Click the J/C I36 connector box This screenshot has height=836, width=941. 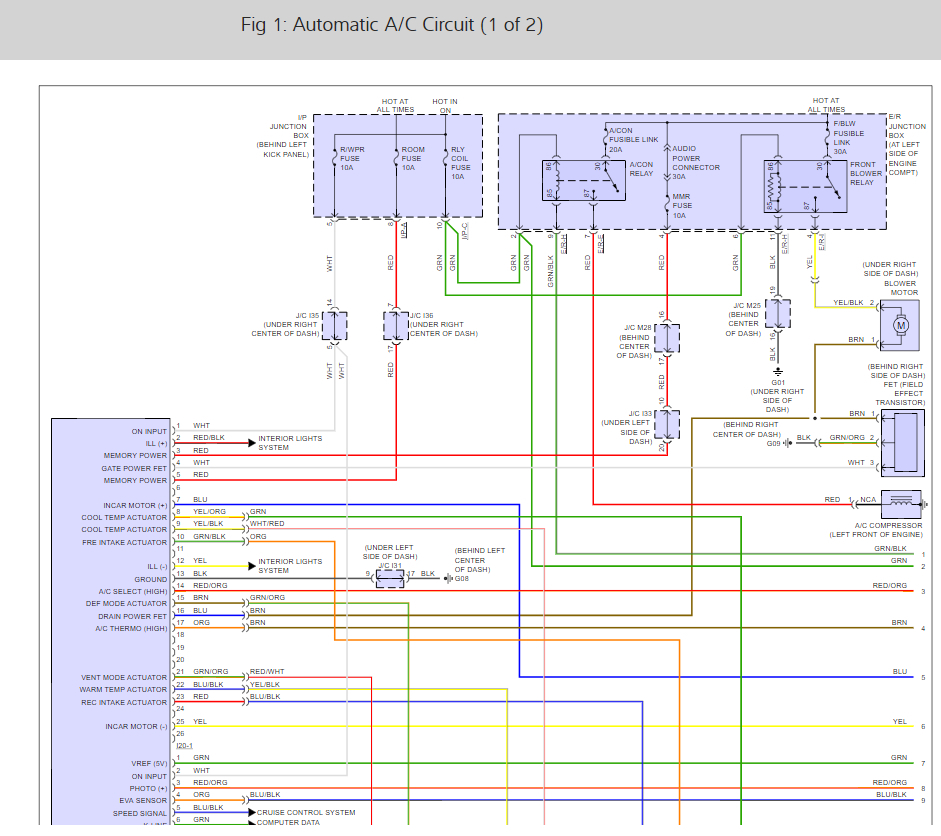[x=396, y=326]
